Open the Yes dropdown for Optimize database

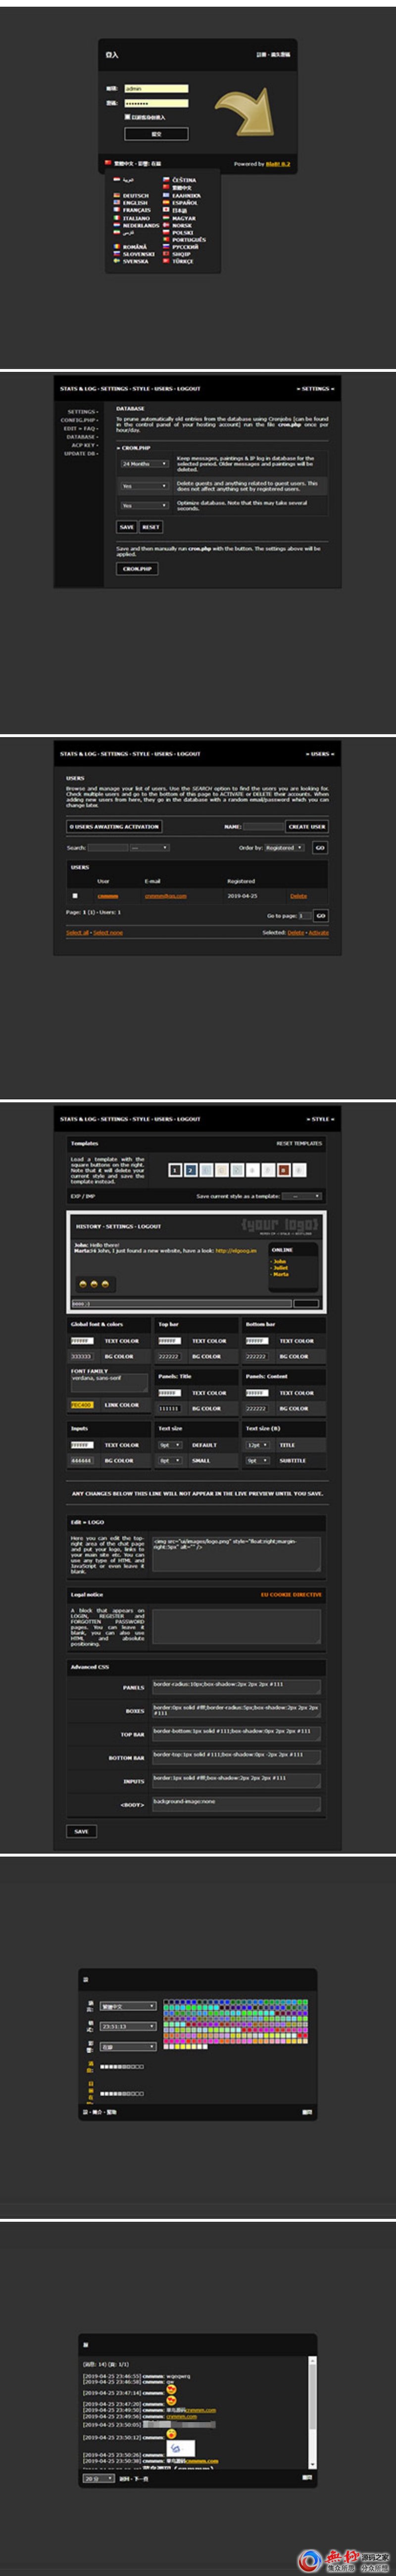[x=144, y=506]
